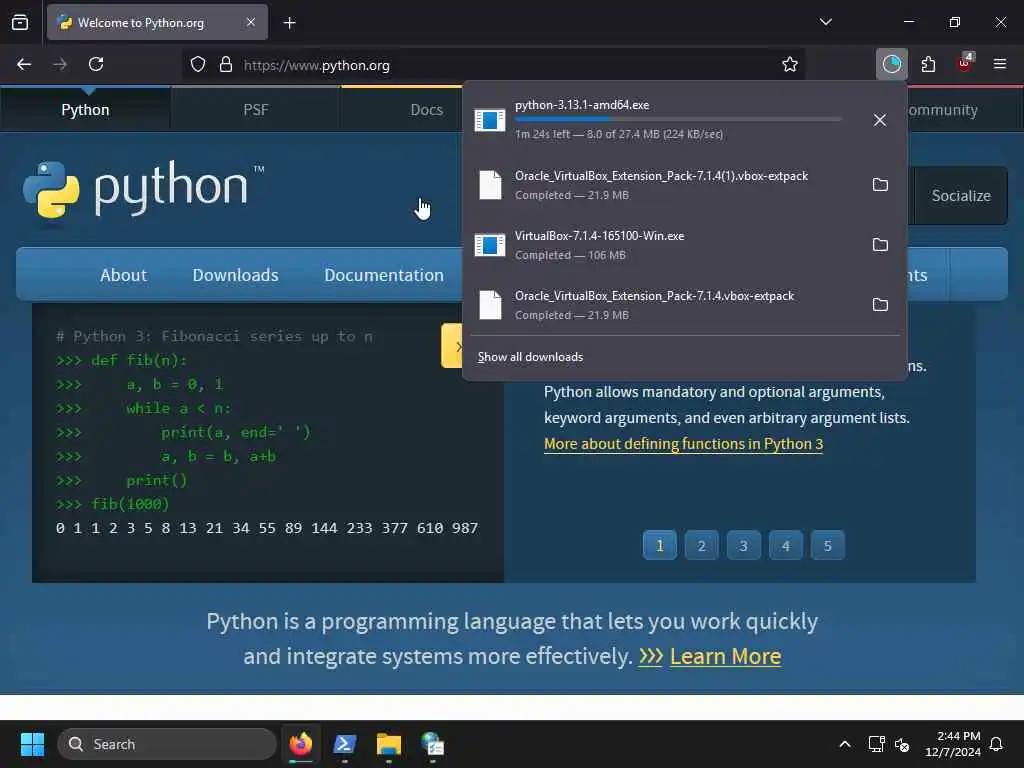Open muted volume tray icon
Viewport: 1024px width, 768px height.
902,744
